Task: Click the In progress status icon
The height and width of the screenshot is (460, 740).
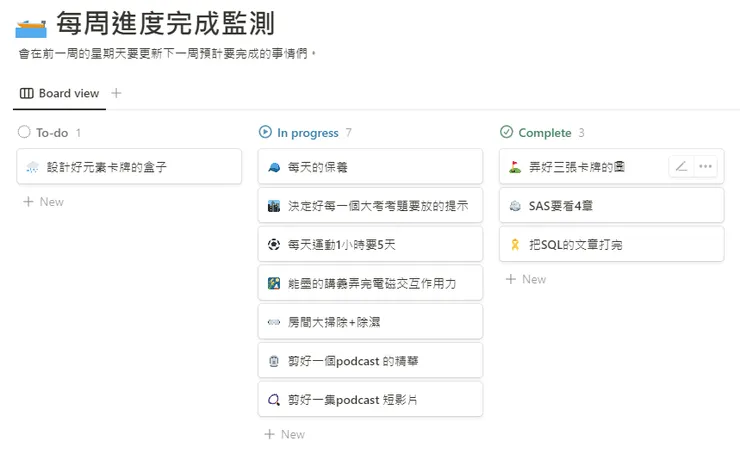Action: [265, 132]
